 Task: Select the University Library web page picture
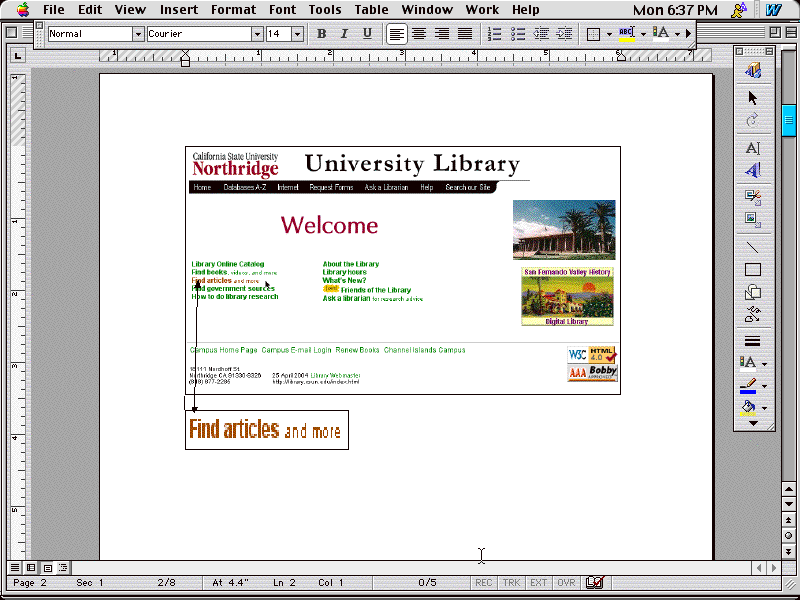[403, 270]
